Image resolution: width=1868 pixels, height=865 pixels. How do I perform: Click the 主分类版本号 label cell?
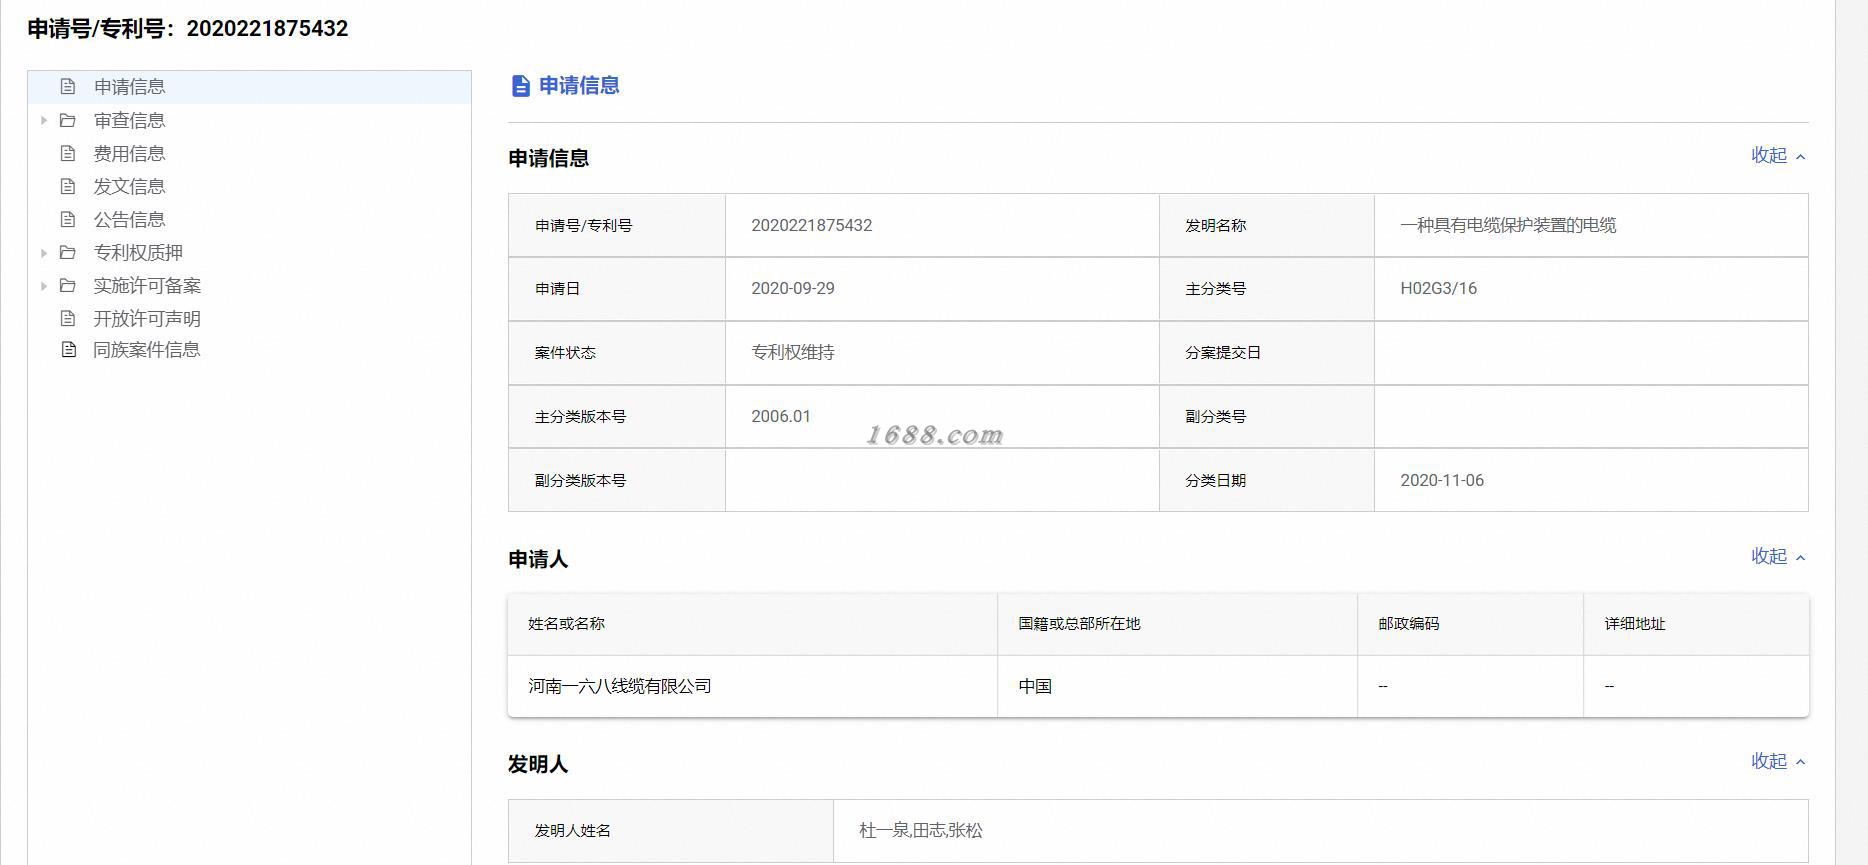tap(617, 416)
